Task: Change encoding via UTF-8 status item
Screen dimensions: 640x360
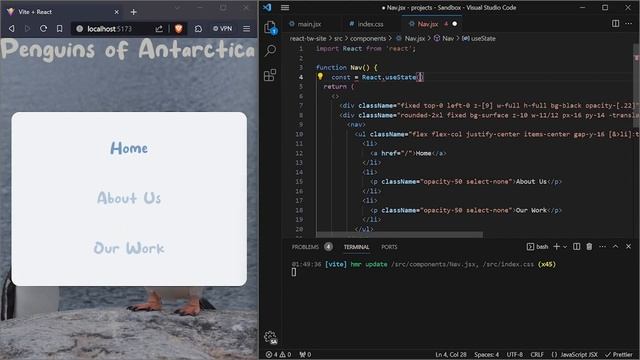Action: click(515, 354)
